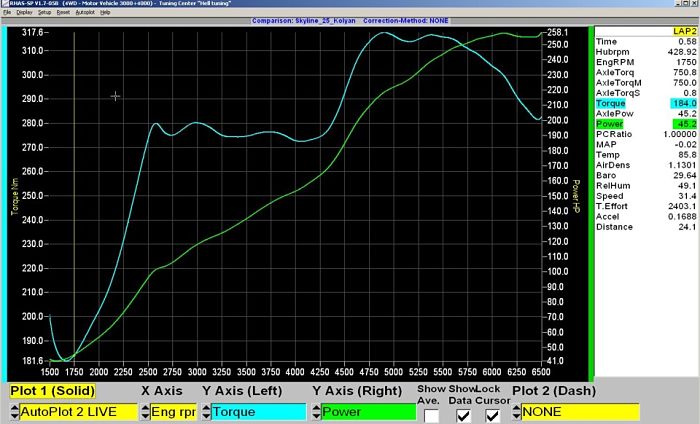
Task: Click the 1500 rpm x-axis label
Action: tap(50, 372)
